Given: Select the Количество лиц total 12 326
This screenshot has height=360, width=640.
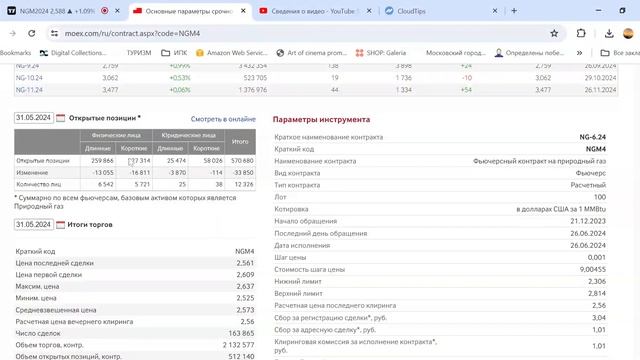Looking at the screenshot, I should 244,184.
